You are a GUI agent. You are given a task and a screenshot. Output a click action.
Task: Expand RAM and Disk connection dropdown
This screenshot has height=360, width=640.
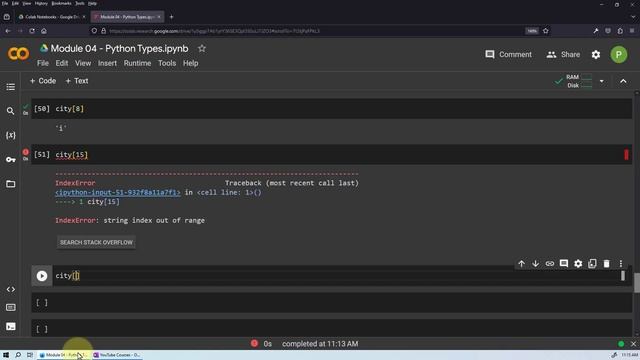tap(602, 81)
